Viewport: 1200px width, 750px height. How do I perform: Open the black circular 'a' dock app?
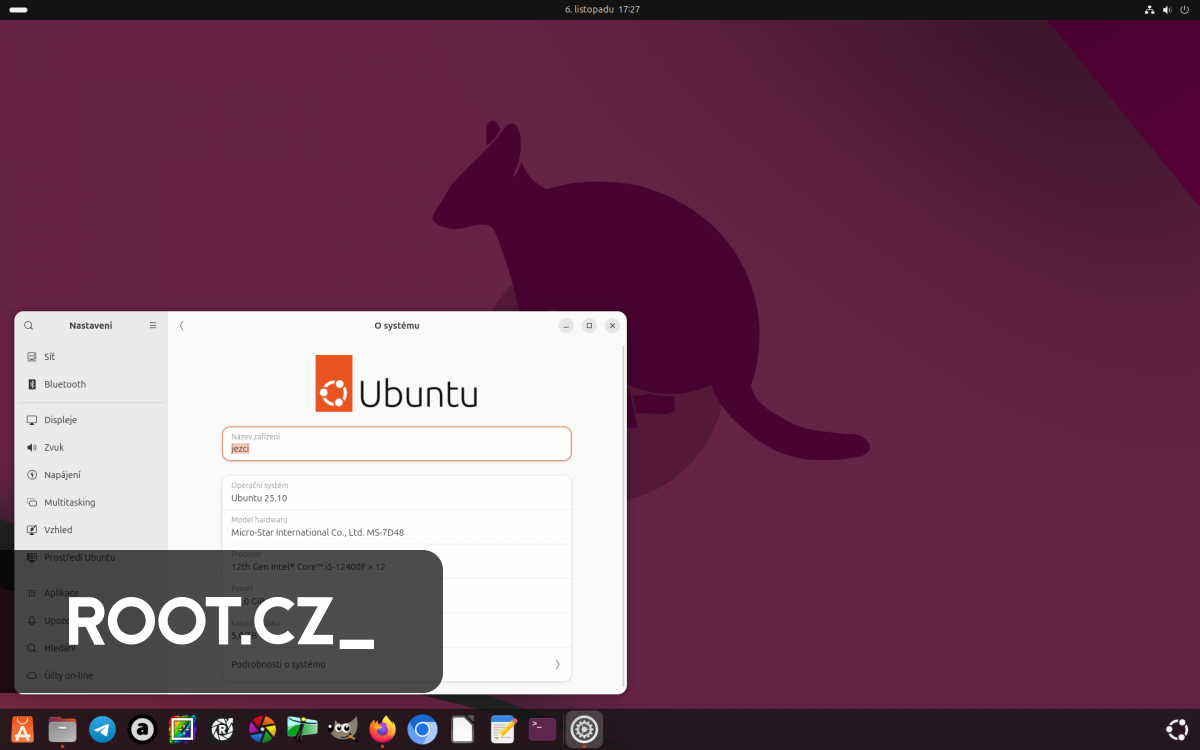pyautogui.click(x=142, y=730)
